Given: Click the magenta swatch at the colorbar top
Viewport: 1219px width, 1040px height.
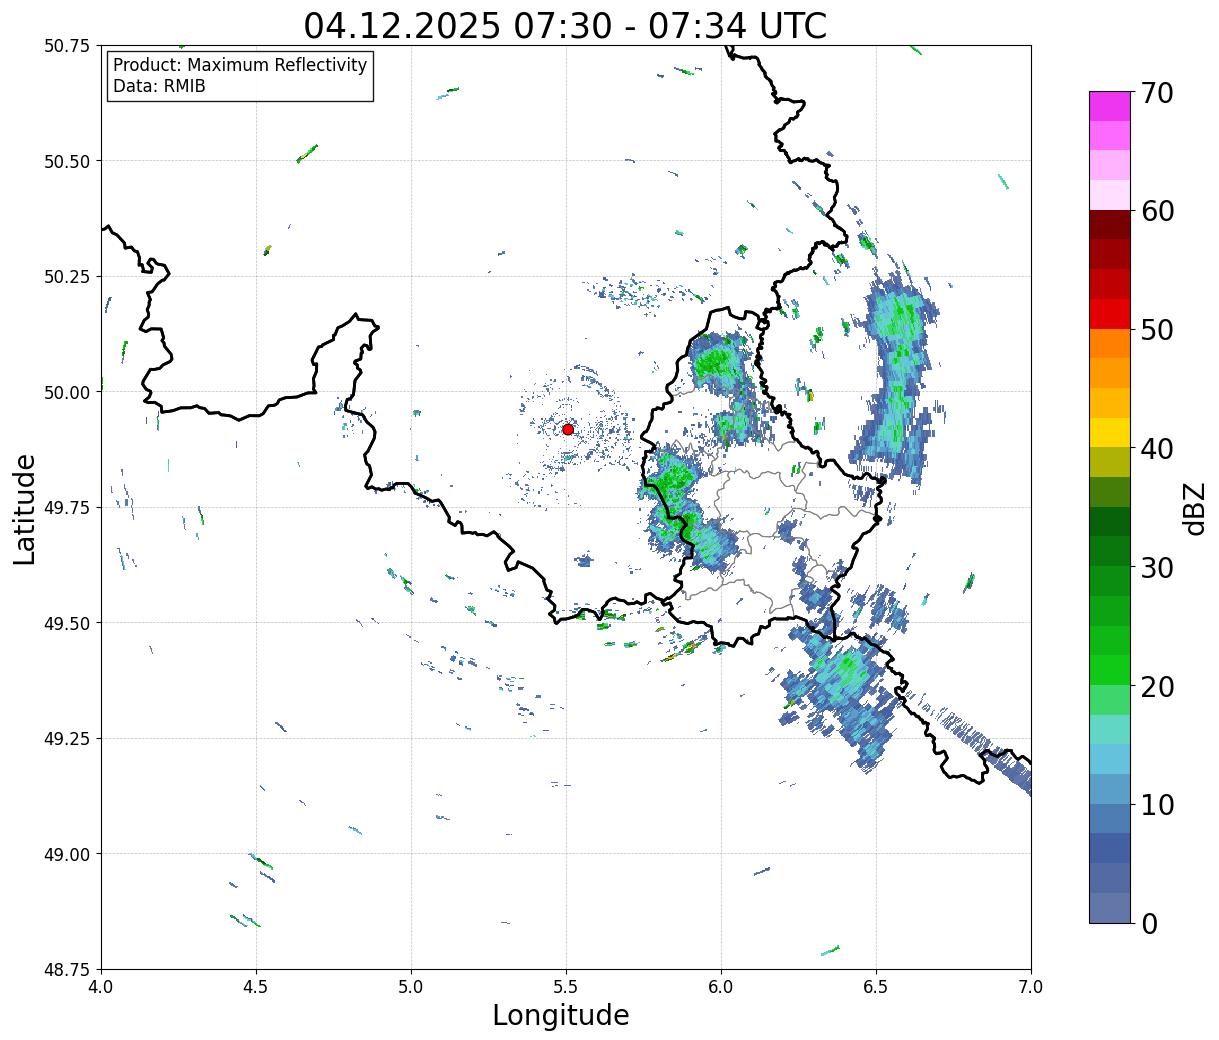Looking at the screenshot, I should tap(1110, 106).
